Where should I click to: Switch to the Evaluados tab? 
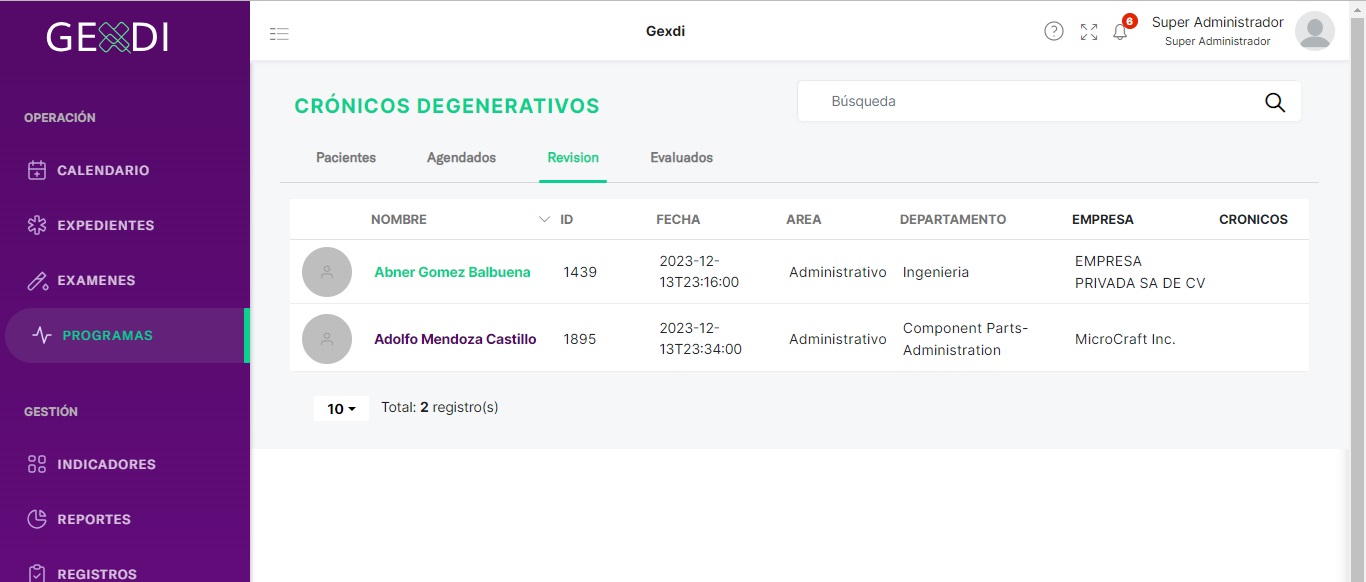pos(681,158)
